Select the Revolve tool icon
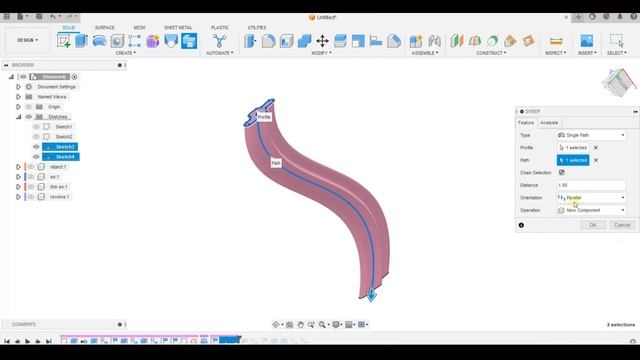 pyautogui.click(x=99, y=41)
